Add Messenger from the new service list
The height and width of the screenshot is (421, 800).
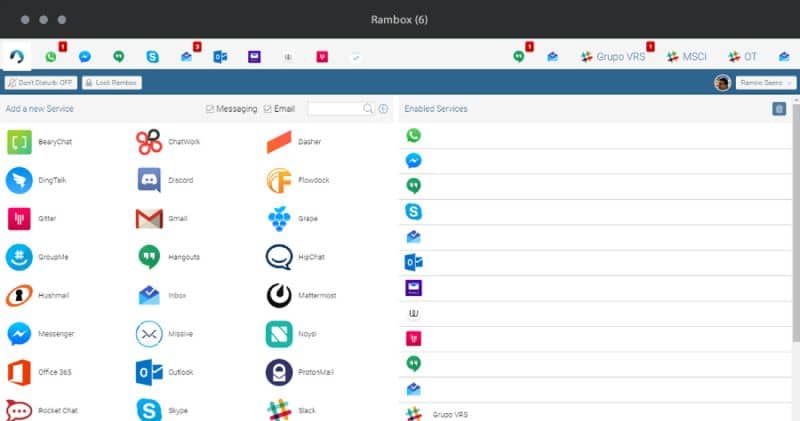pyautogui.click(x=41, y=334)
